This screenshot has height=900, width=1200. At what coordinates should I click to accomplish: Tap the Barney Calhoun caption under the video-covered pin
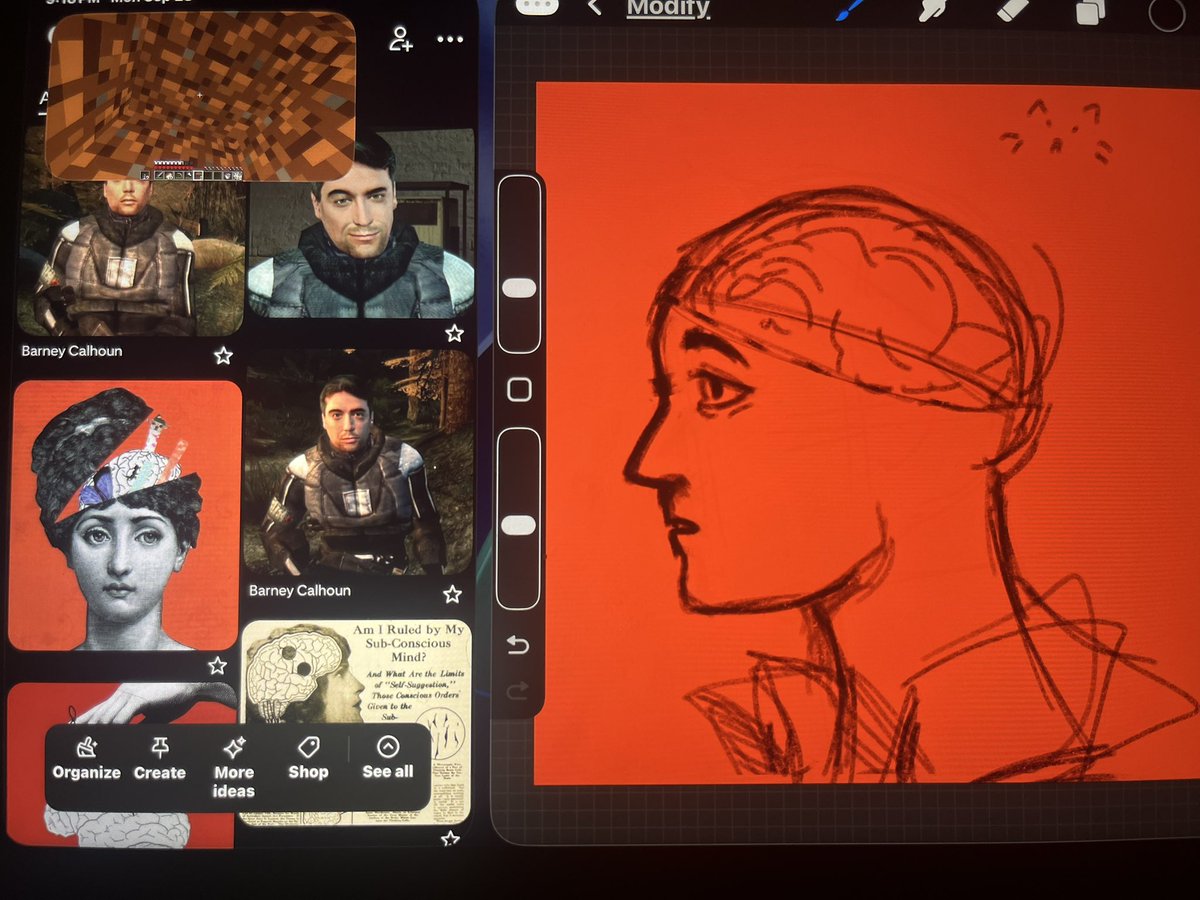click(x=72, y=352)
